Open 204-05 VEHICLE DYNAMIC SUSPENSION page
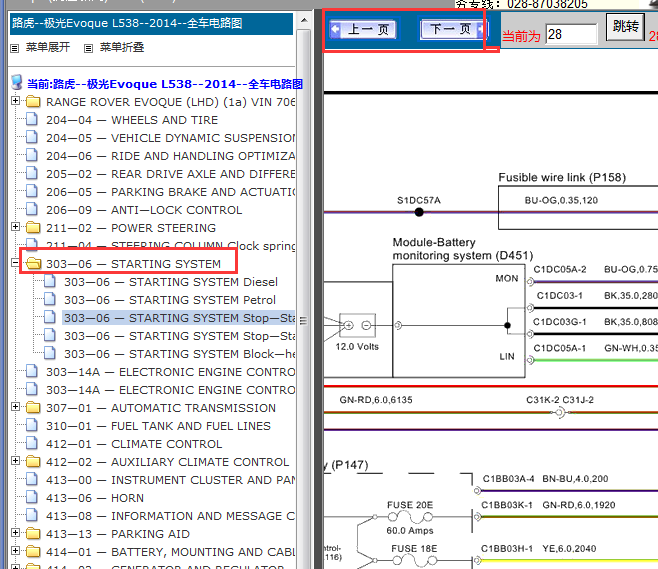Screen dimensions: 658x569 tap(171, 138)
